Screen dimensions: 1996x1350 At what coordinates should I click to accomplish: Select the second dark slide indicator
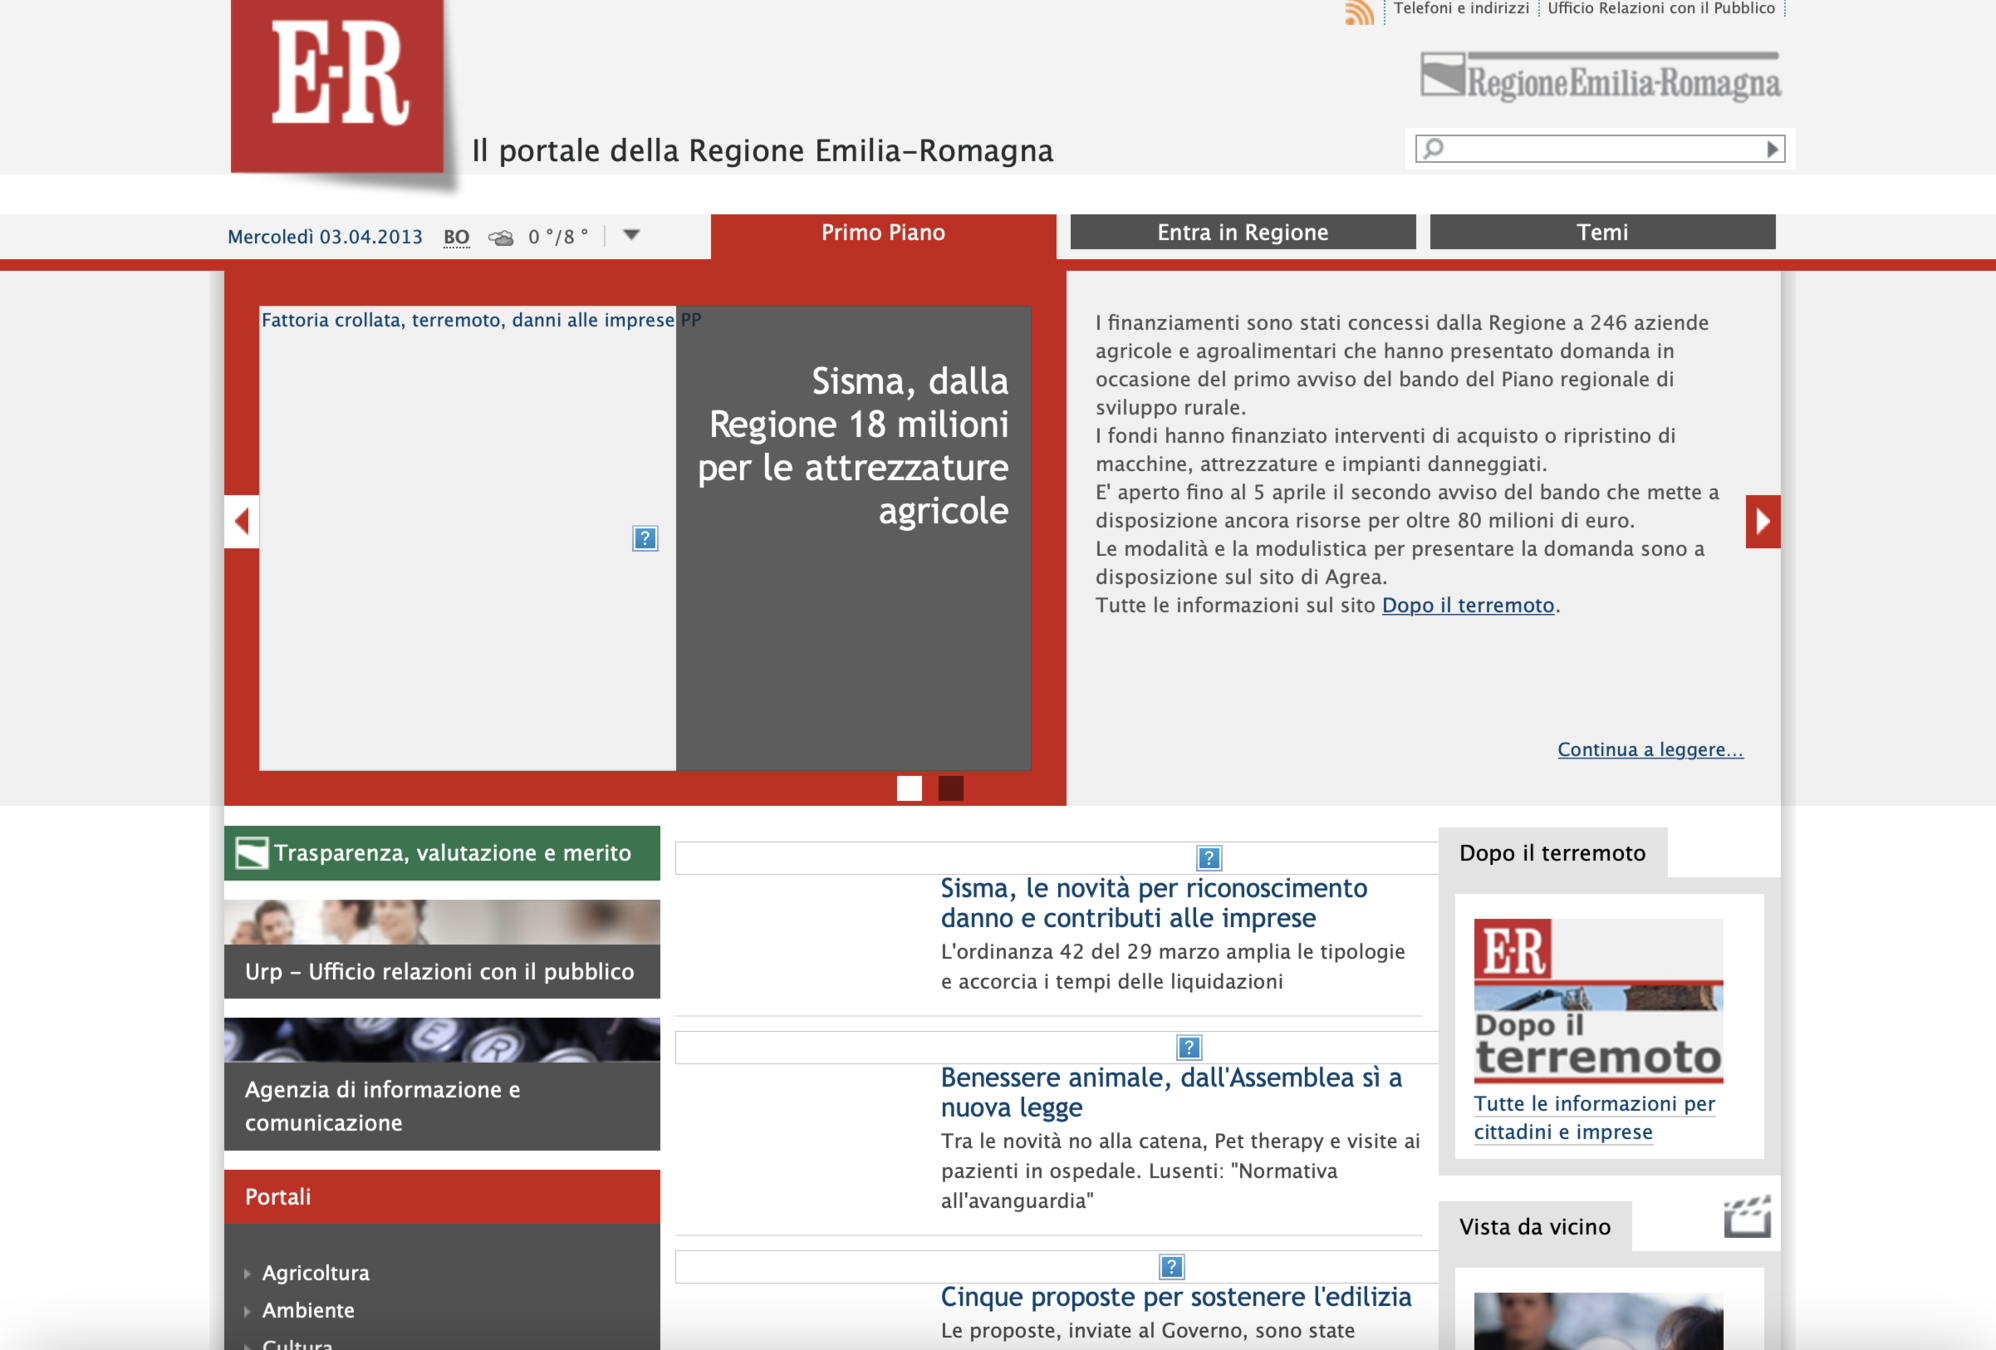951,788
